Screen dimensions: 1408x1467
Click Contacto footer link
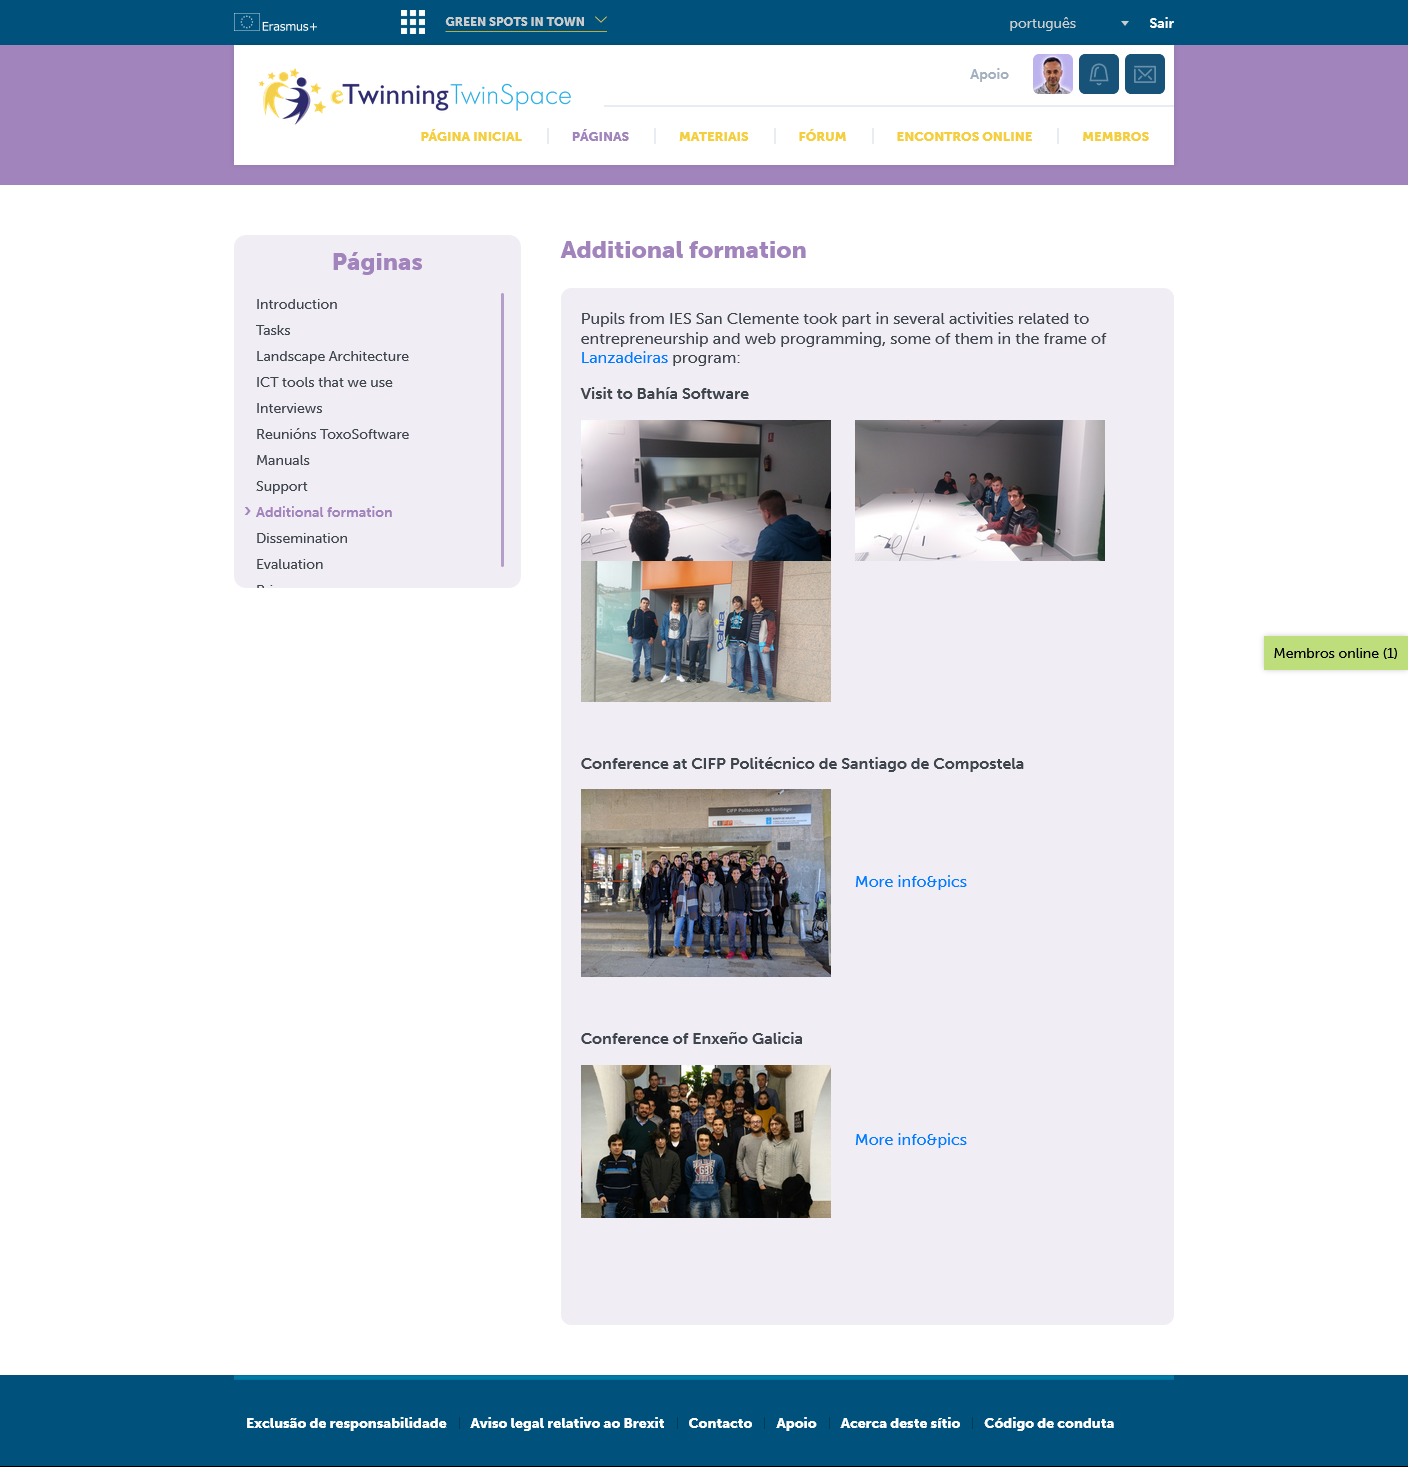720,1423
